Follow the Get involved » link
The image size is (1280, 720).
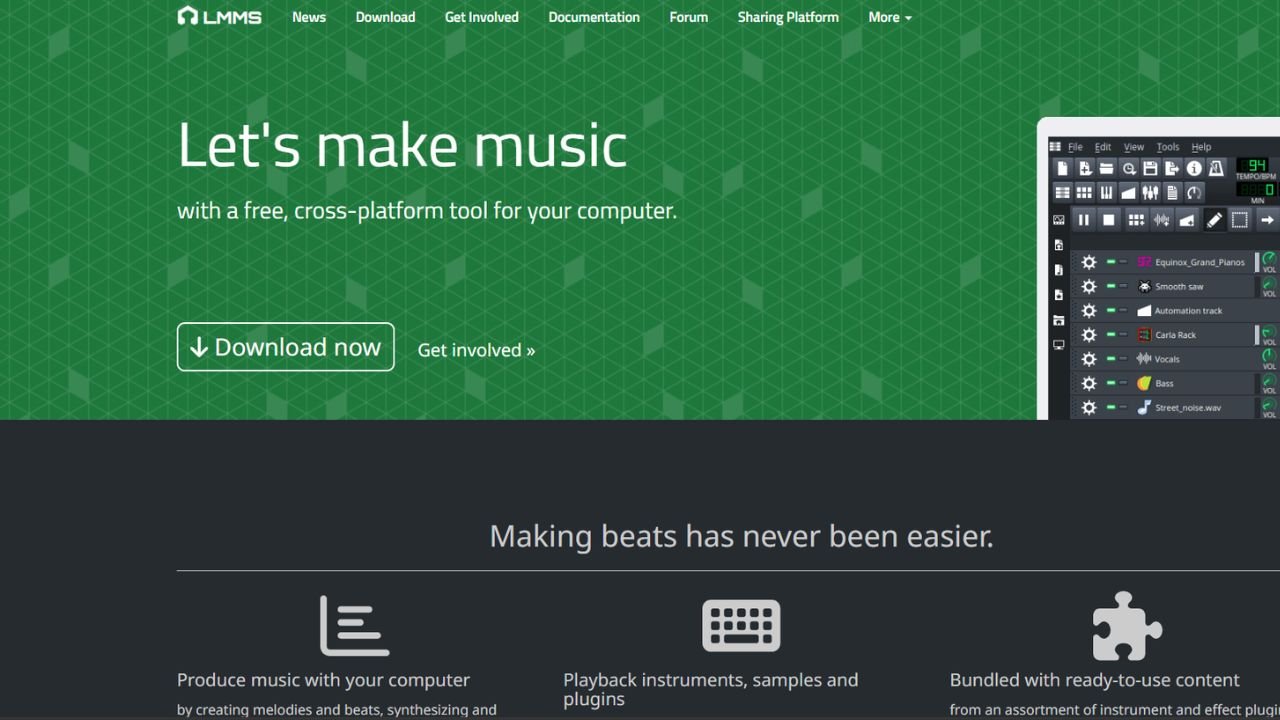click(x=476, y=350)
